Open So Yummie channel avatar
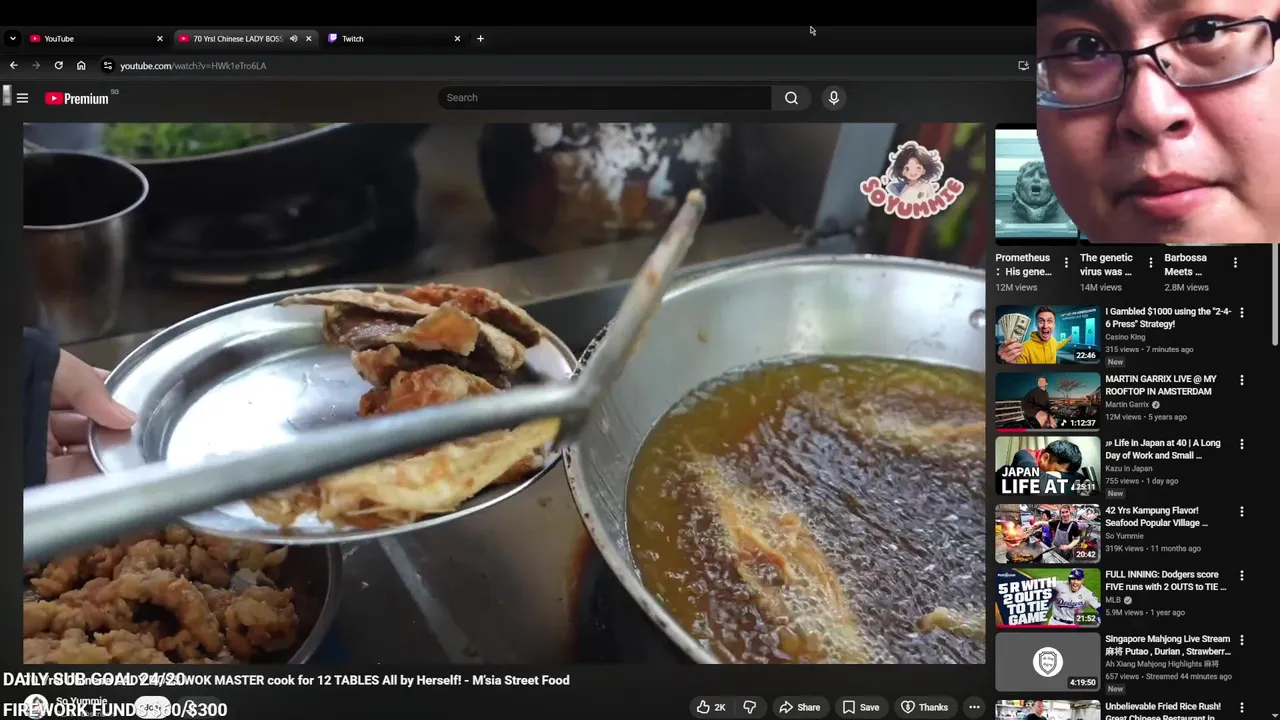Viewport: 1280px width, 720px height. [36, 705]
